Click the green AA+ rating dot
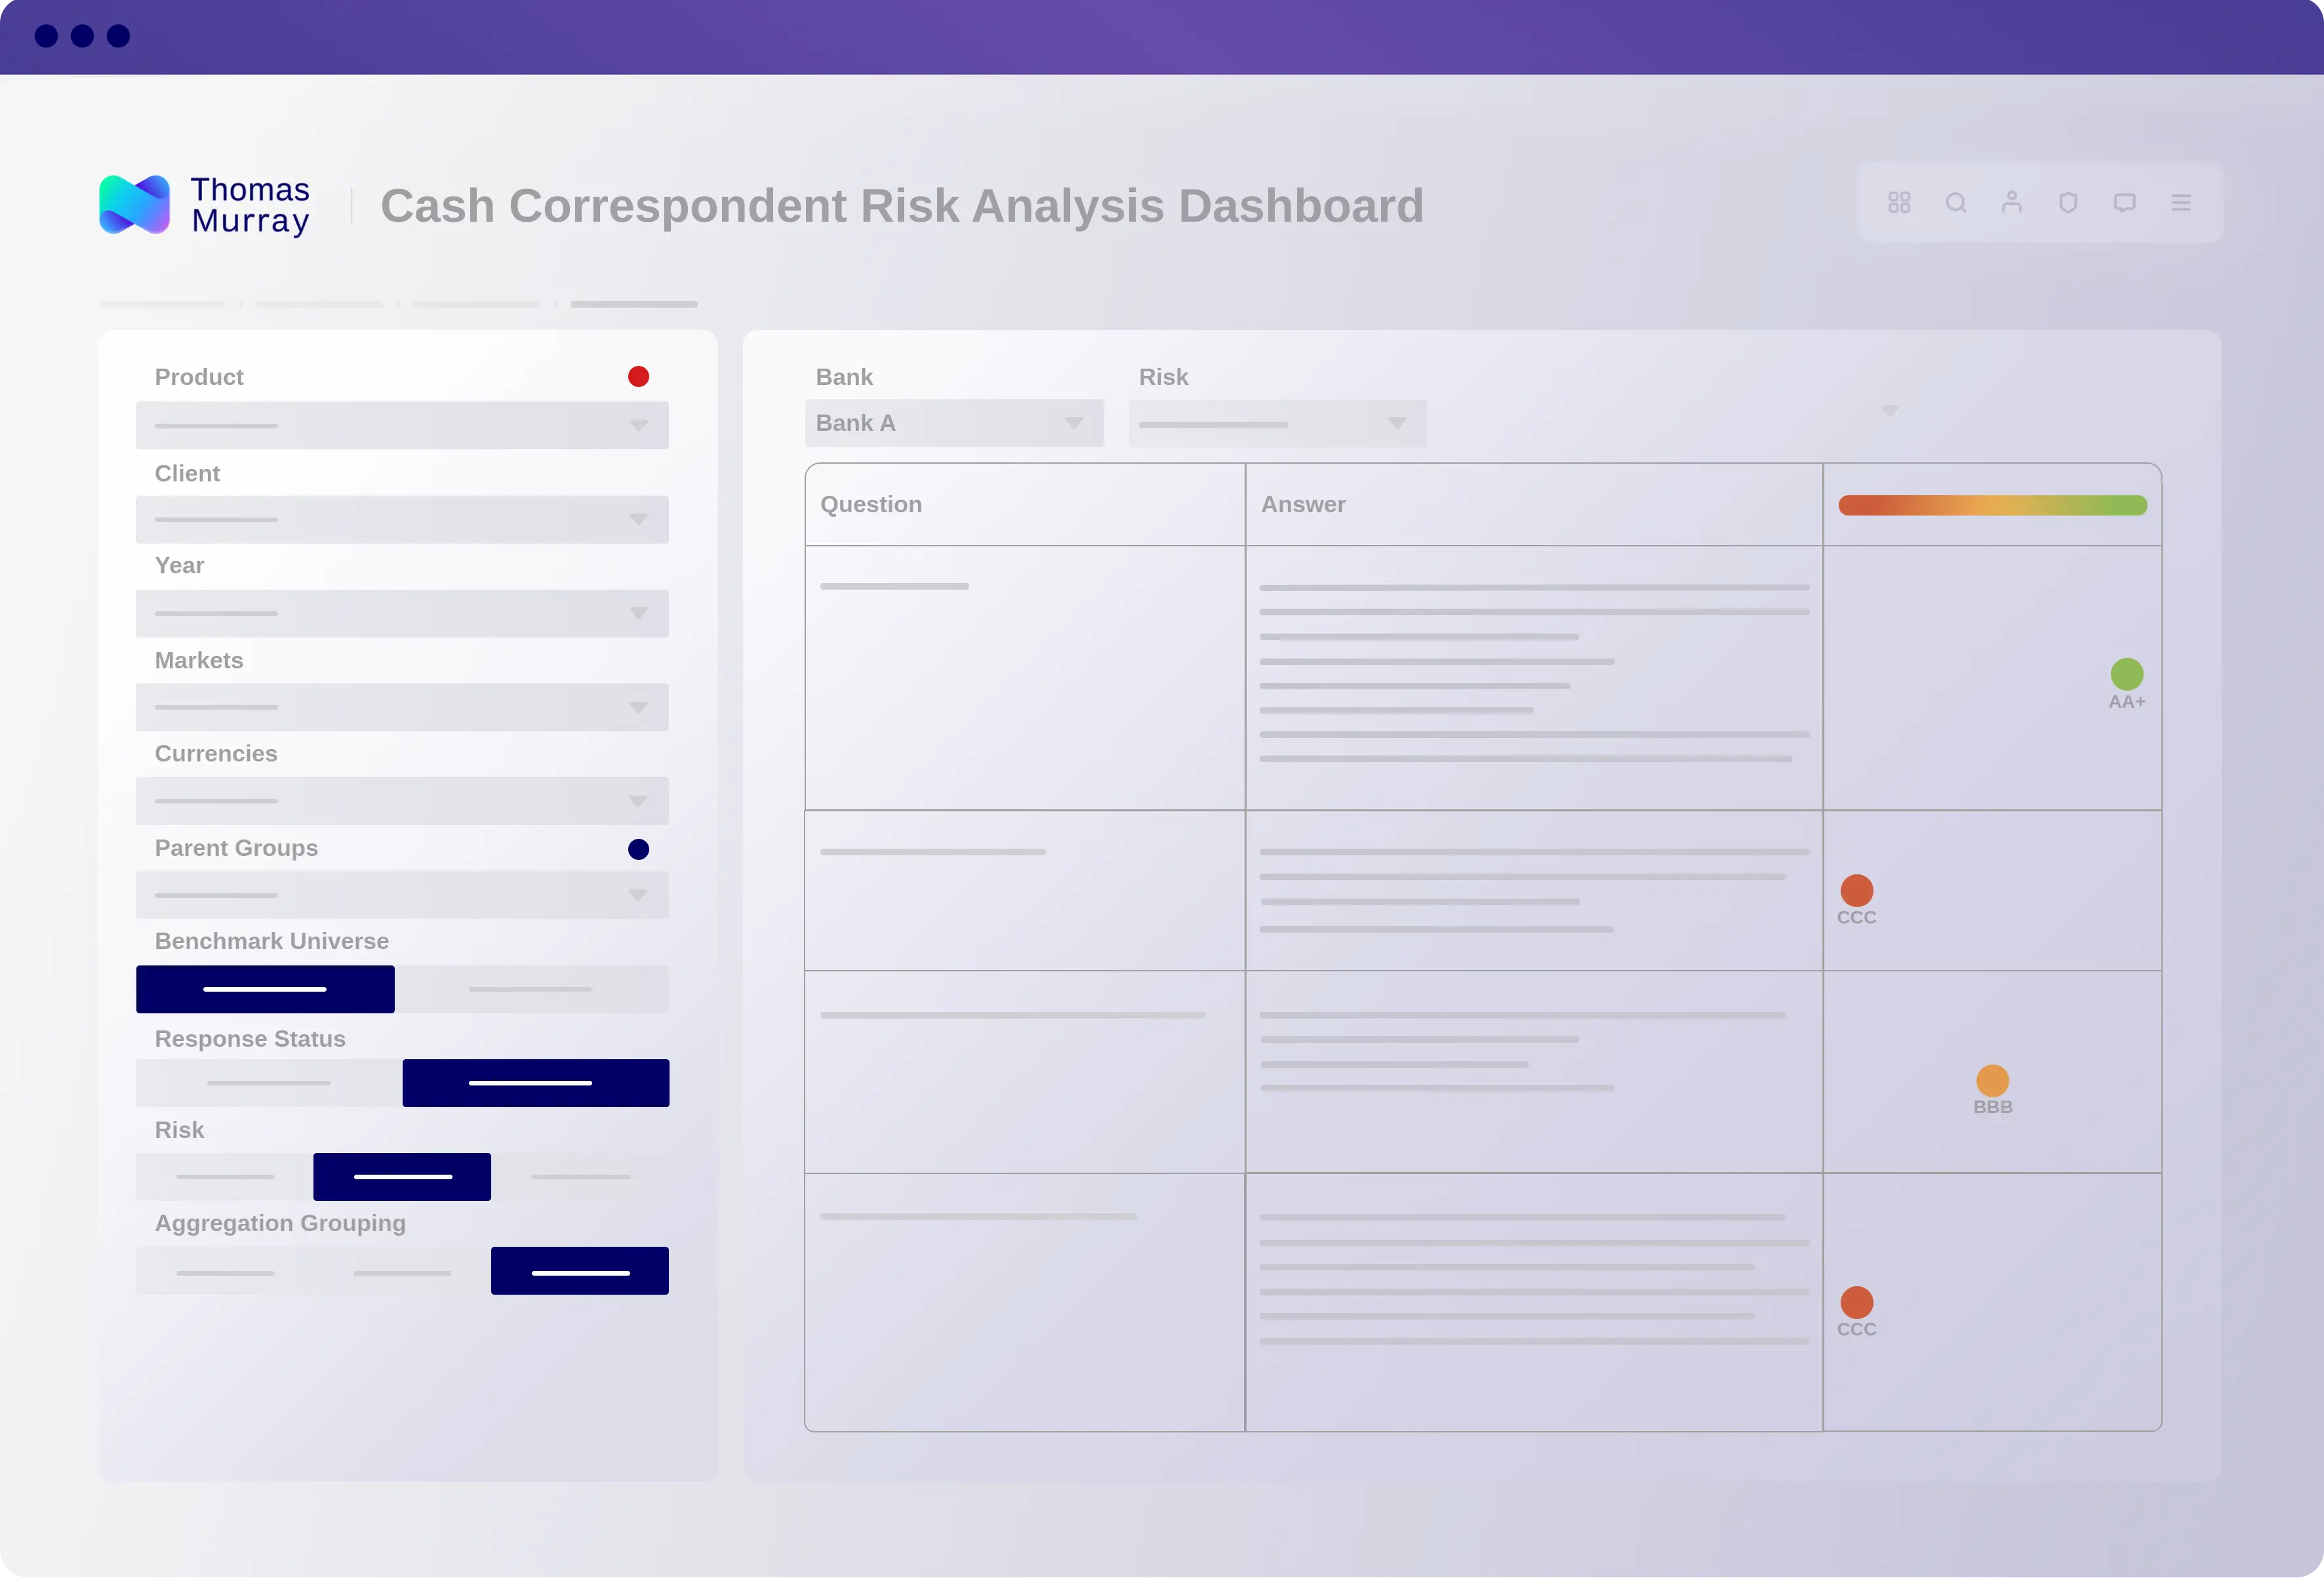Image resolution: width=2324 pixels, height=1580 pixels. [x=2126, y=674]
